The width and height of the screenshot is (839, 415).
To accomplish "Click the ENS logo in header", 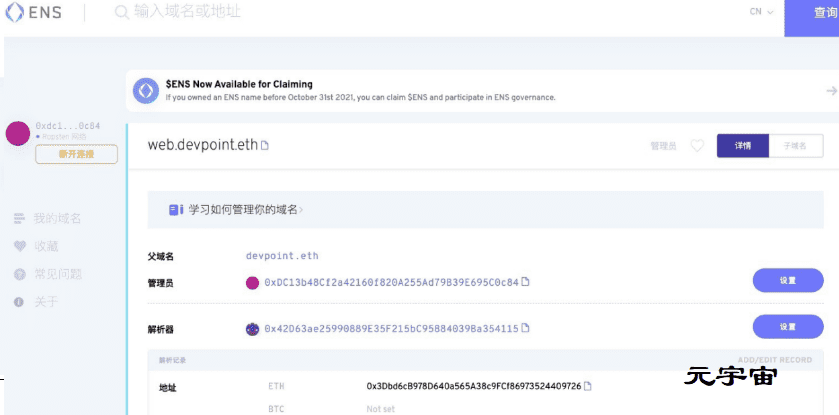I will tap(34, 13).
